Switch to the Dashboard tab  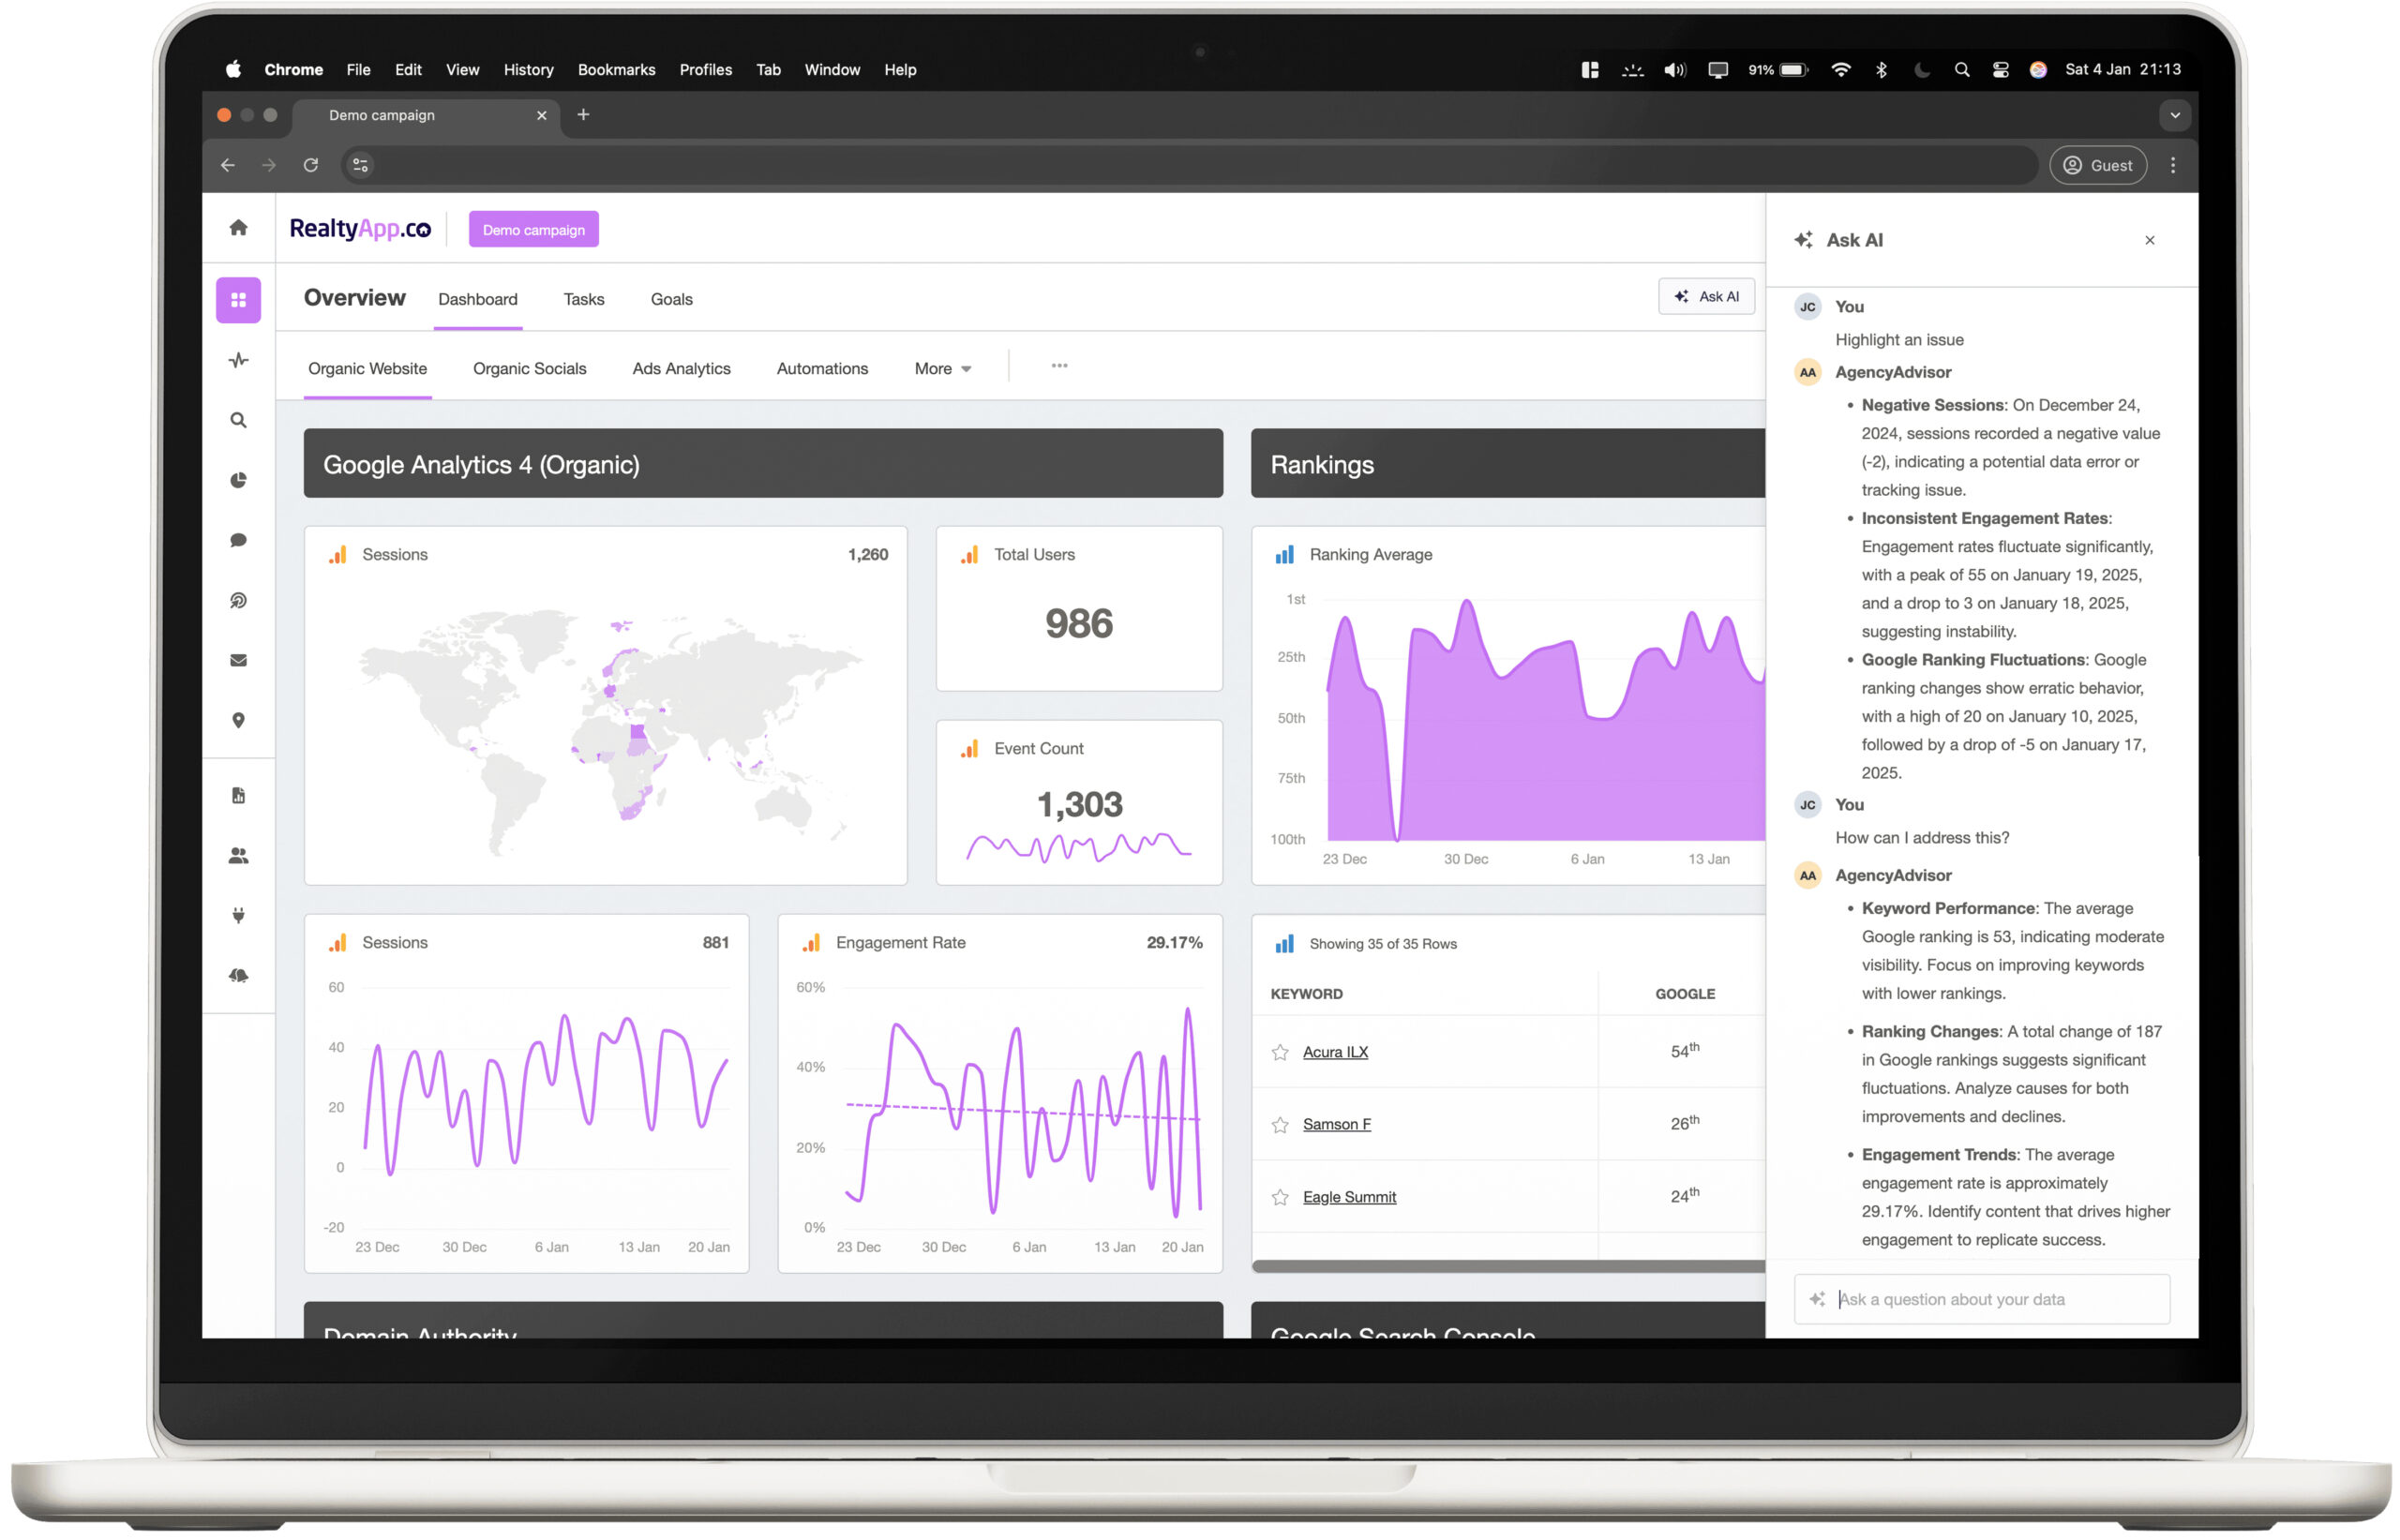tap(478, 299)
